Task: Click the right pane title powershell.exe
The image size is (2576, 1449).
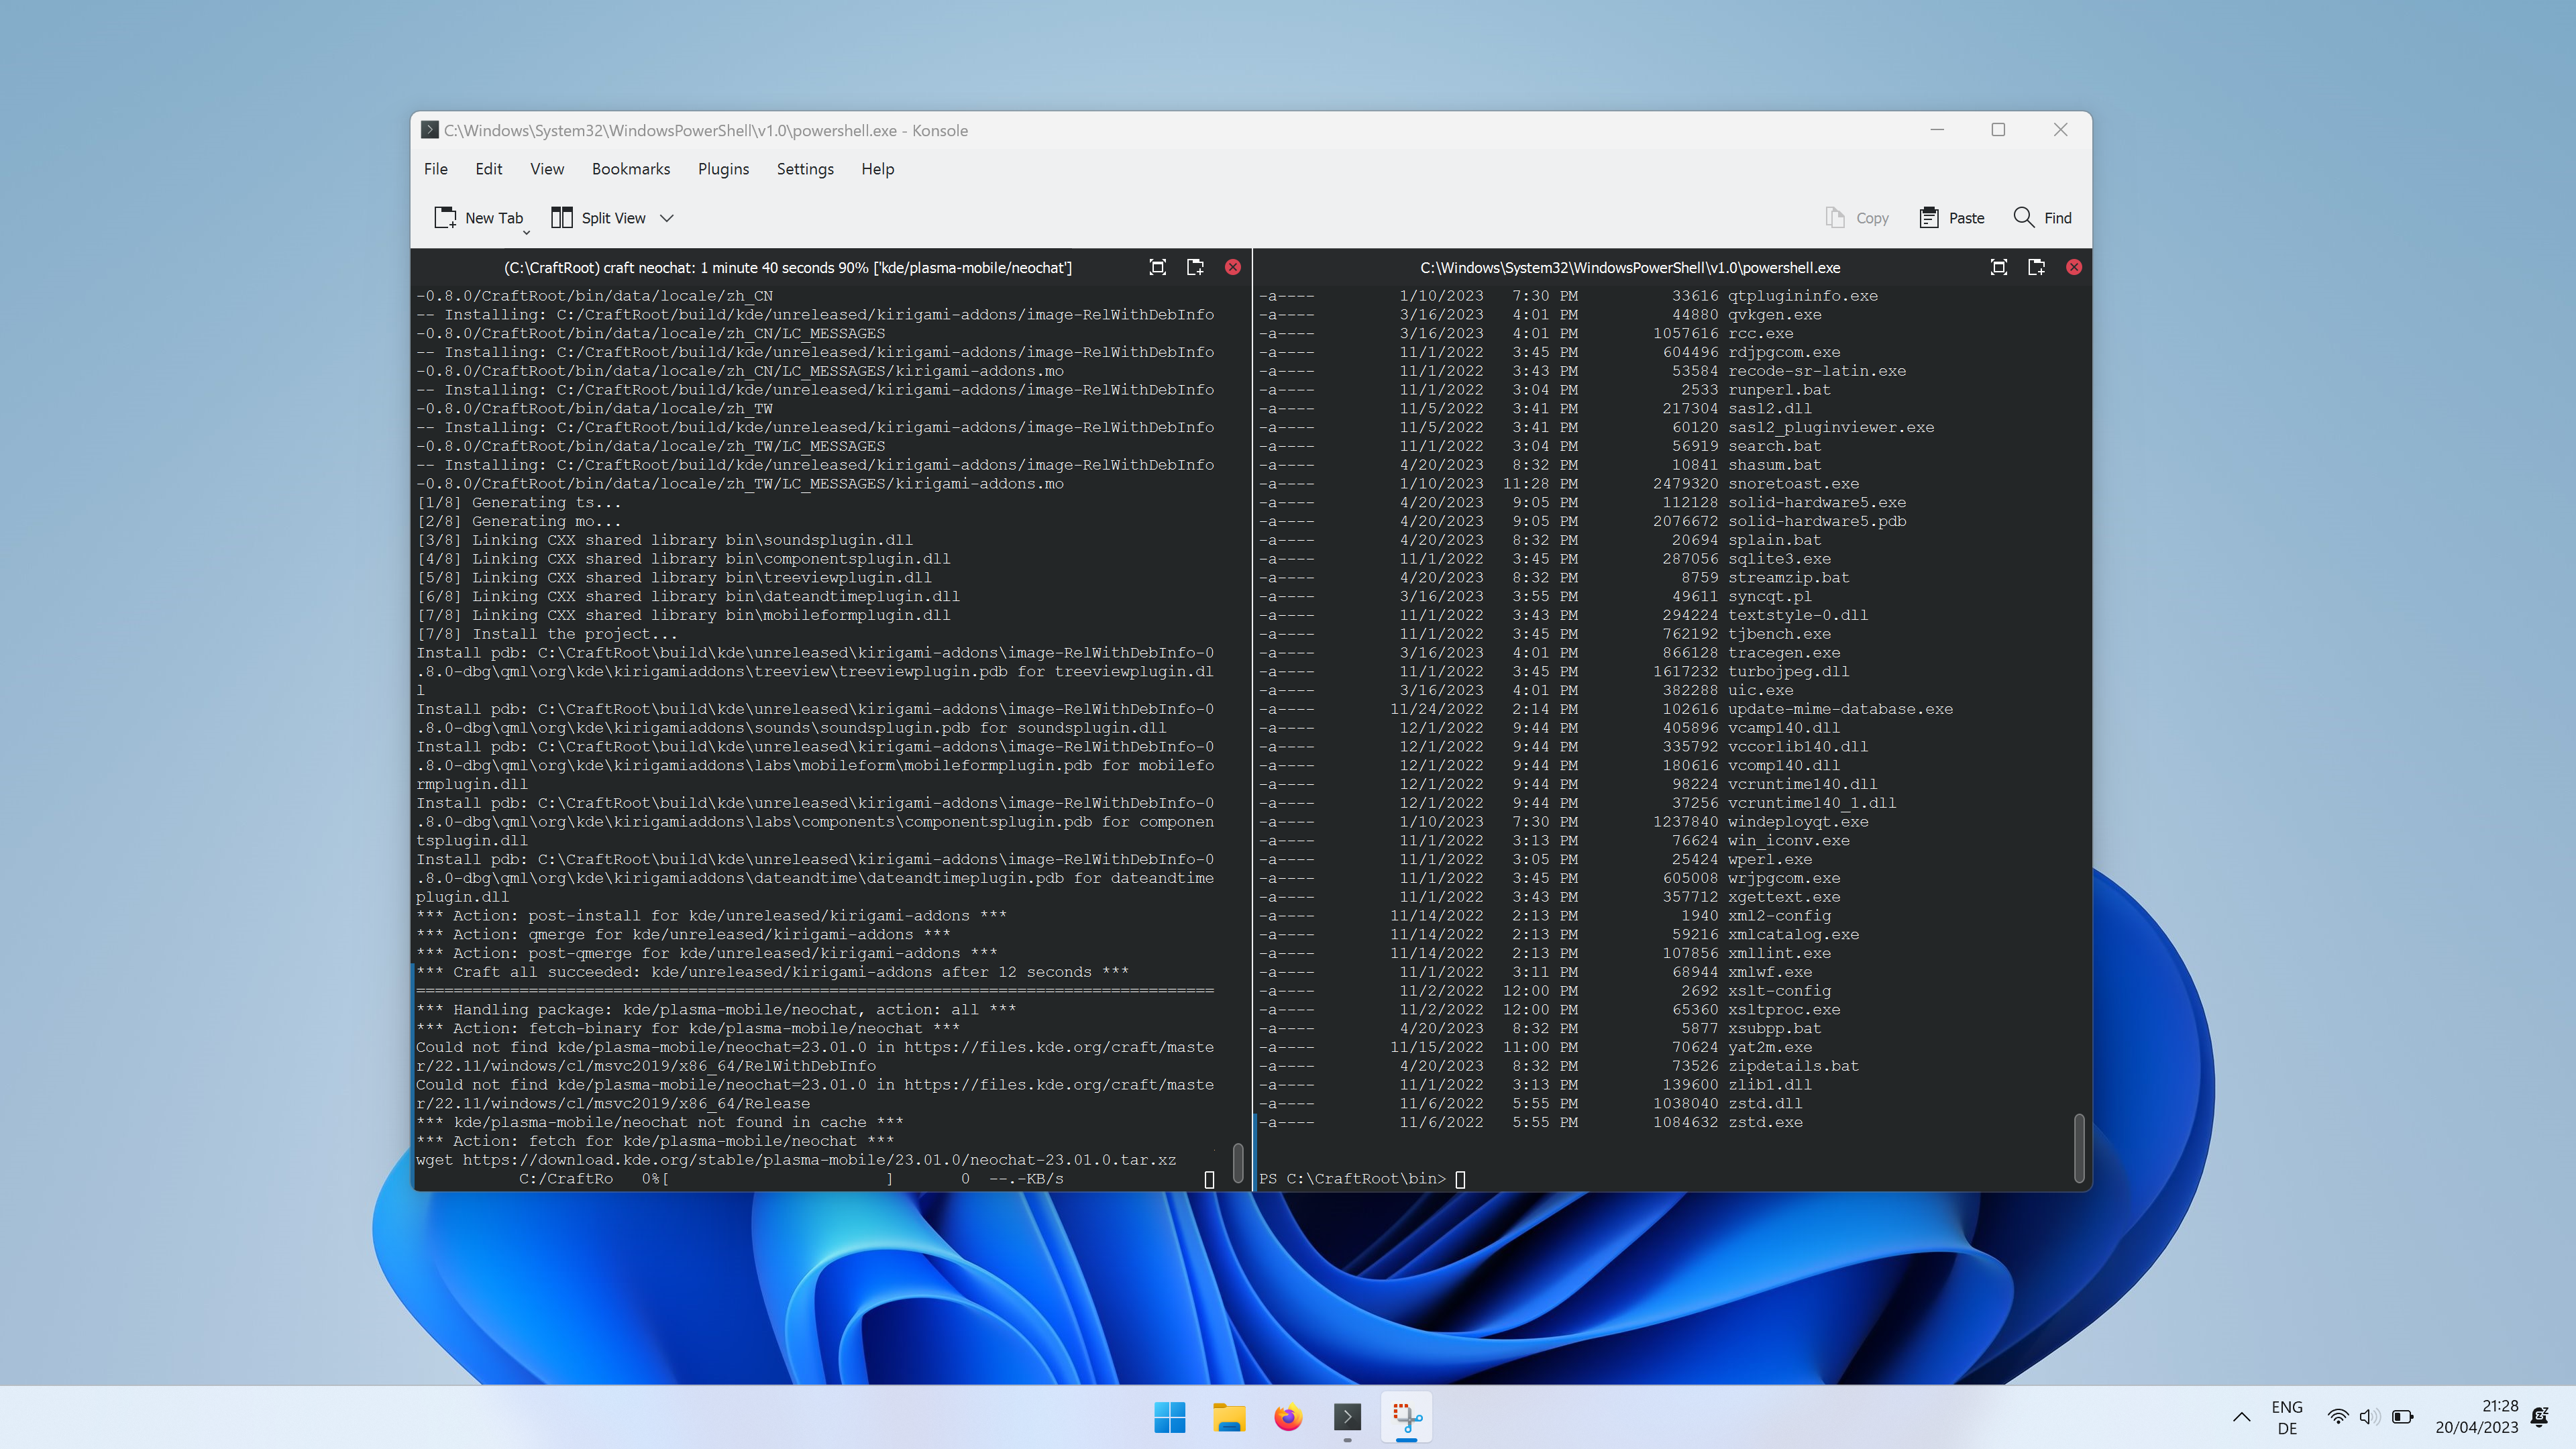Action: 1630,268
